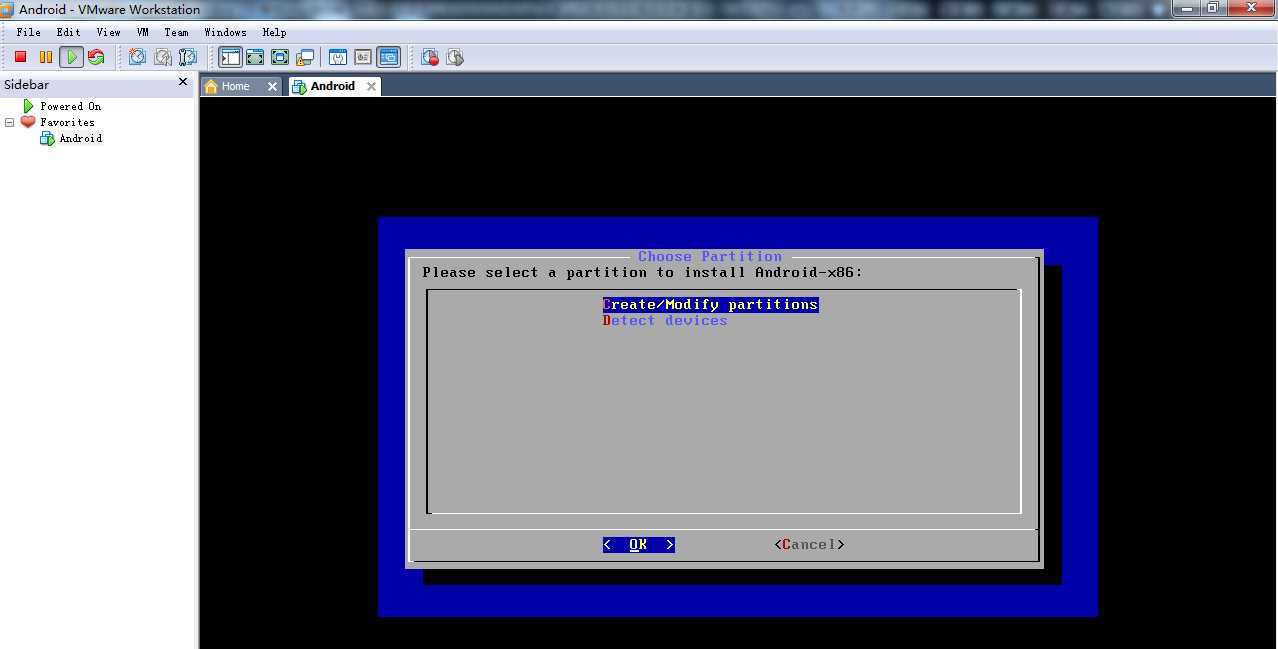Screen dimensions: 1278x649
Task: Open the Appliance view icon
Action: [x=363, y=57]
